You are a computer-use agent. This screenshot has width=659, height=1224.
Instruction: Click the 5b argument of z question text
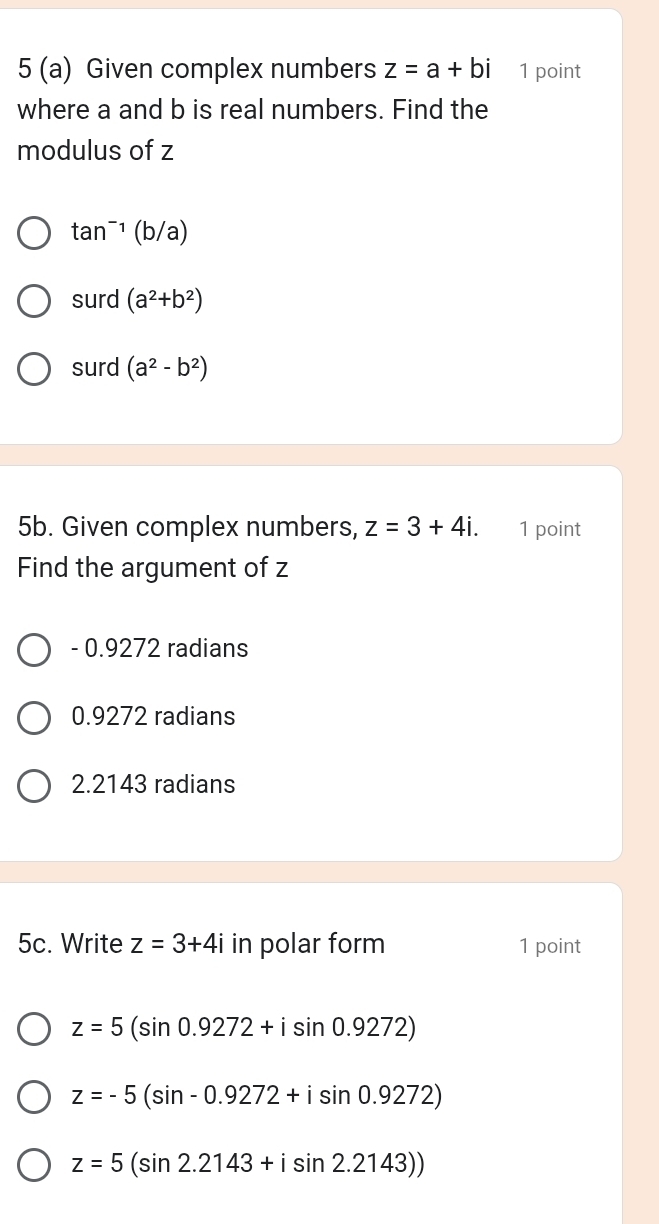coord(248,547)
